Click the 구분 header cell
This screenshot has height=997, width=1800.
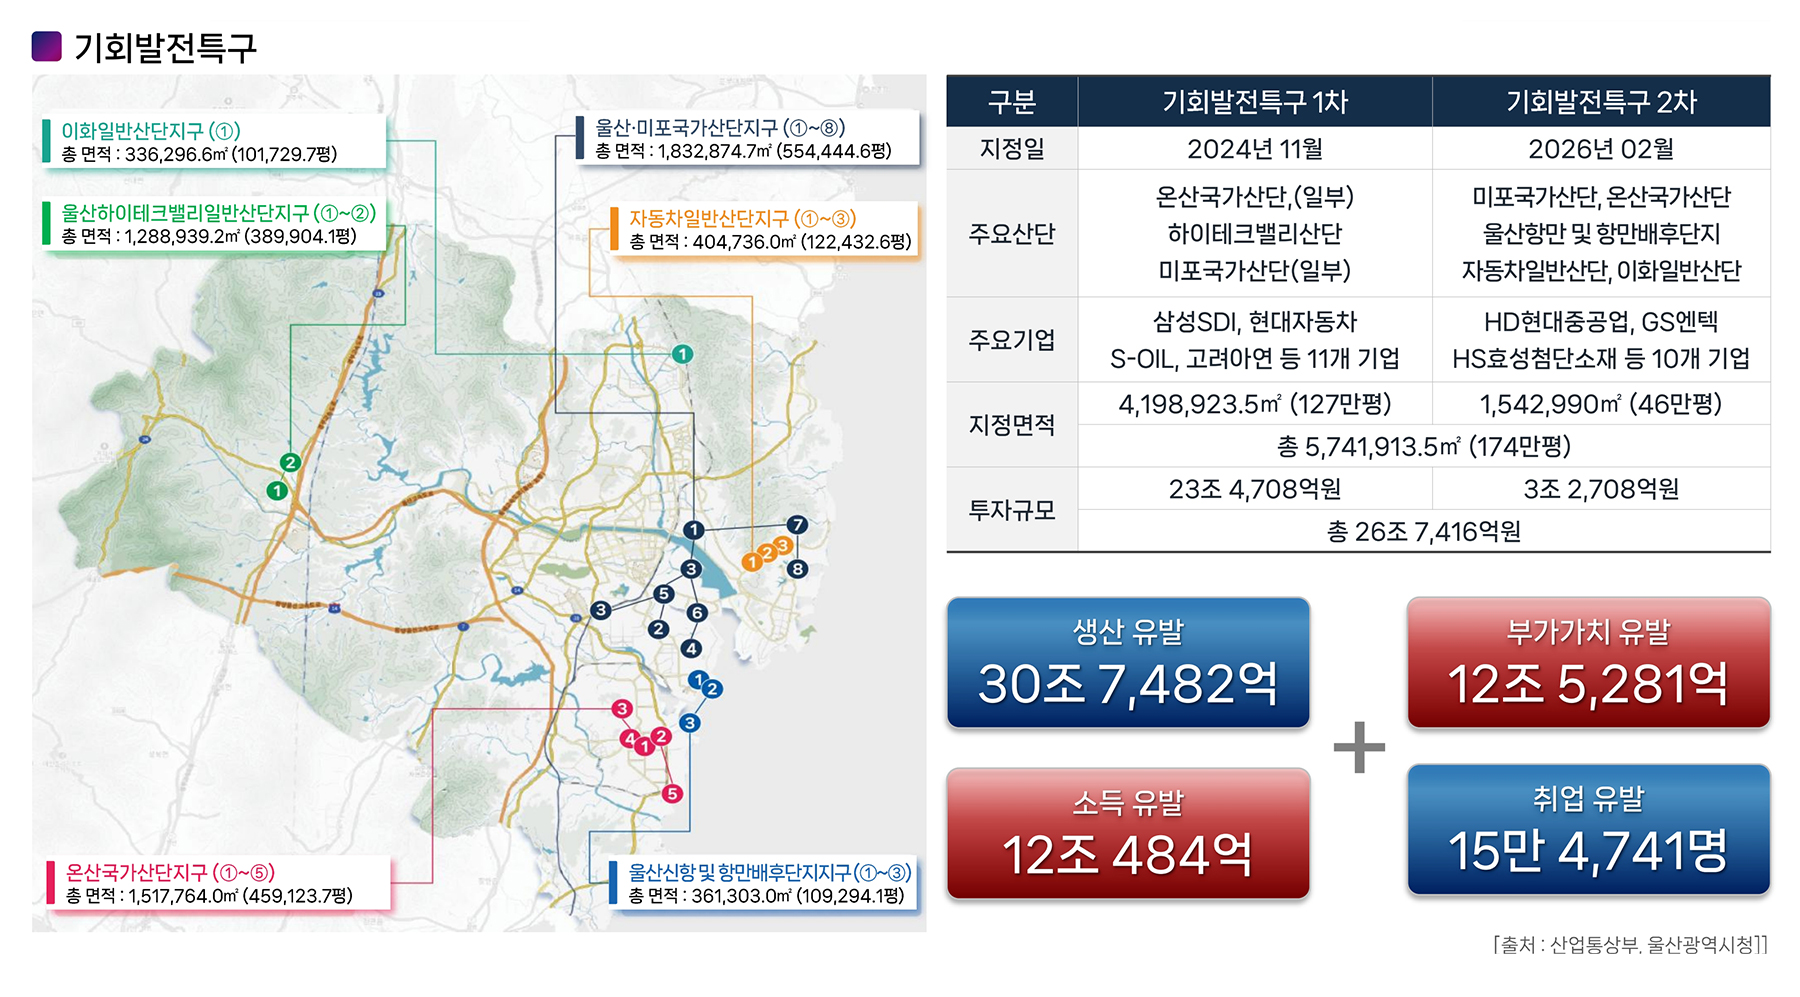(x=1012, y=101)
